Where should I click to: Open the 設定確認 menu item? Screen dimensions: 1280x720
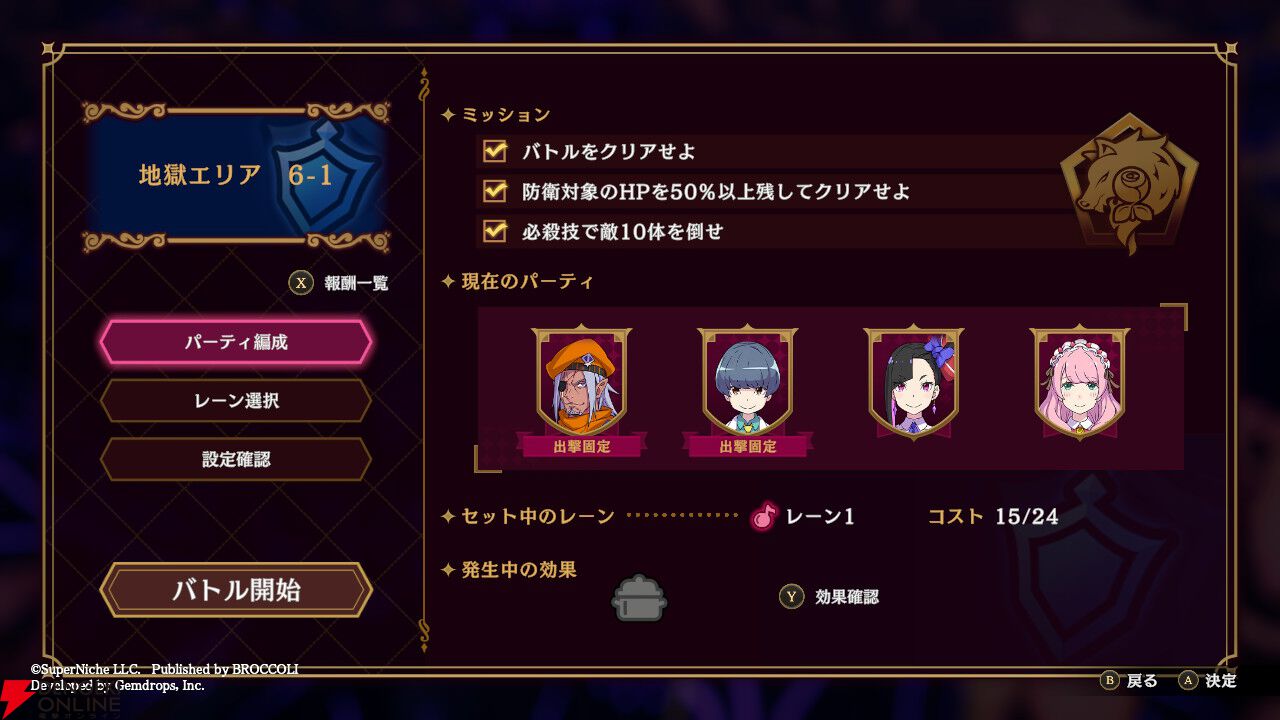tap(236, 460)
